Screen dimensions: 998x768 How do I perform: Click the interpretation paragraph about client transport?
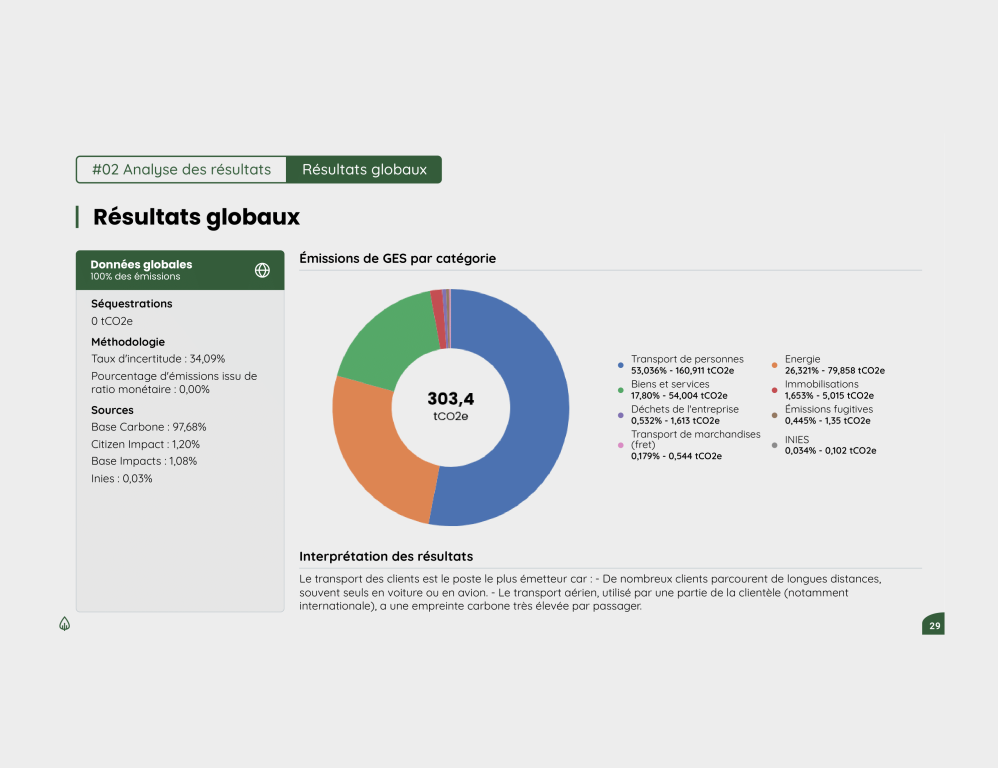click(x=590, y=592)
